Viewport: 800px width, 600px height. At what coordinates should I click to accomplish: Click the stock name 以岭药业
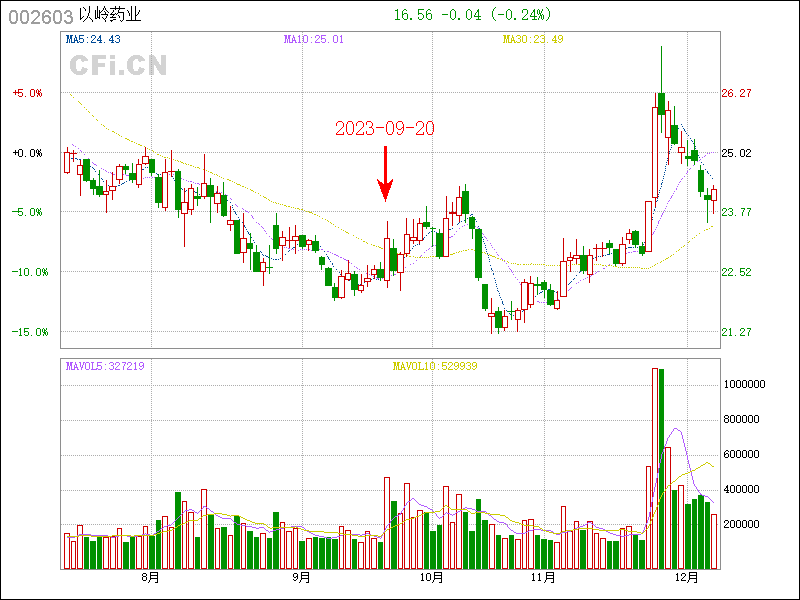pyautogui.click(x=110, y=15)
